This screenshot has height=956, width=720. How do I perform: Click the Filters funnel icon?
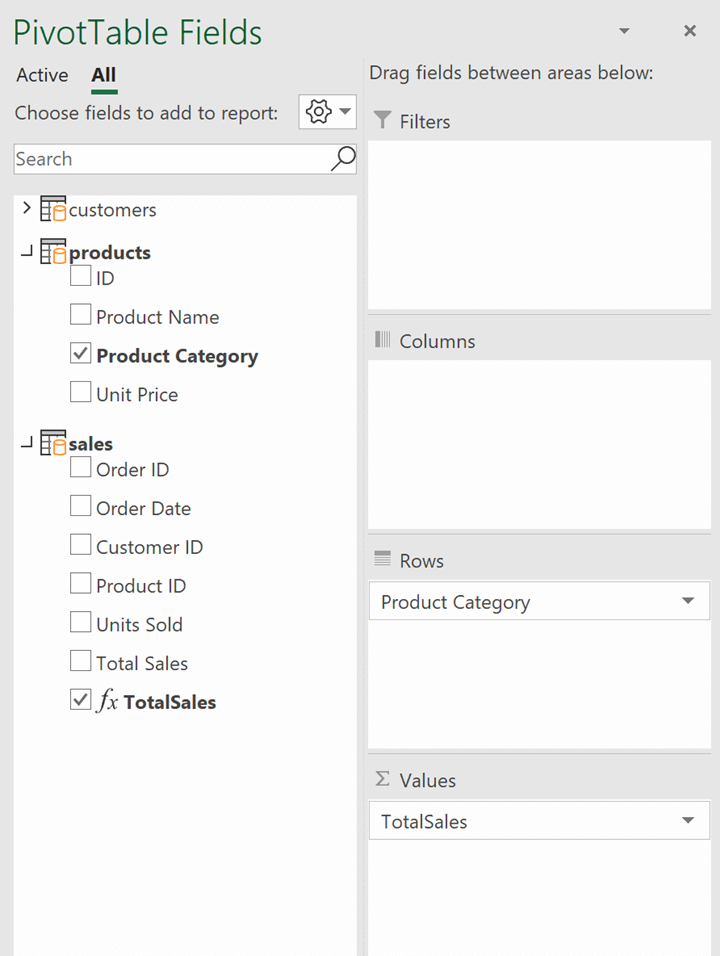click(381, 120)
